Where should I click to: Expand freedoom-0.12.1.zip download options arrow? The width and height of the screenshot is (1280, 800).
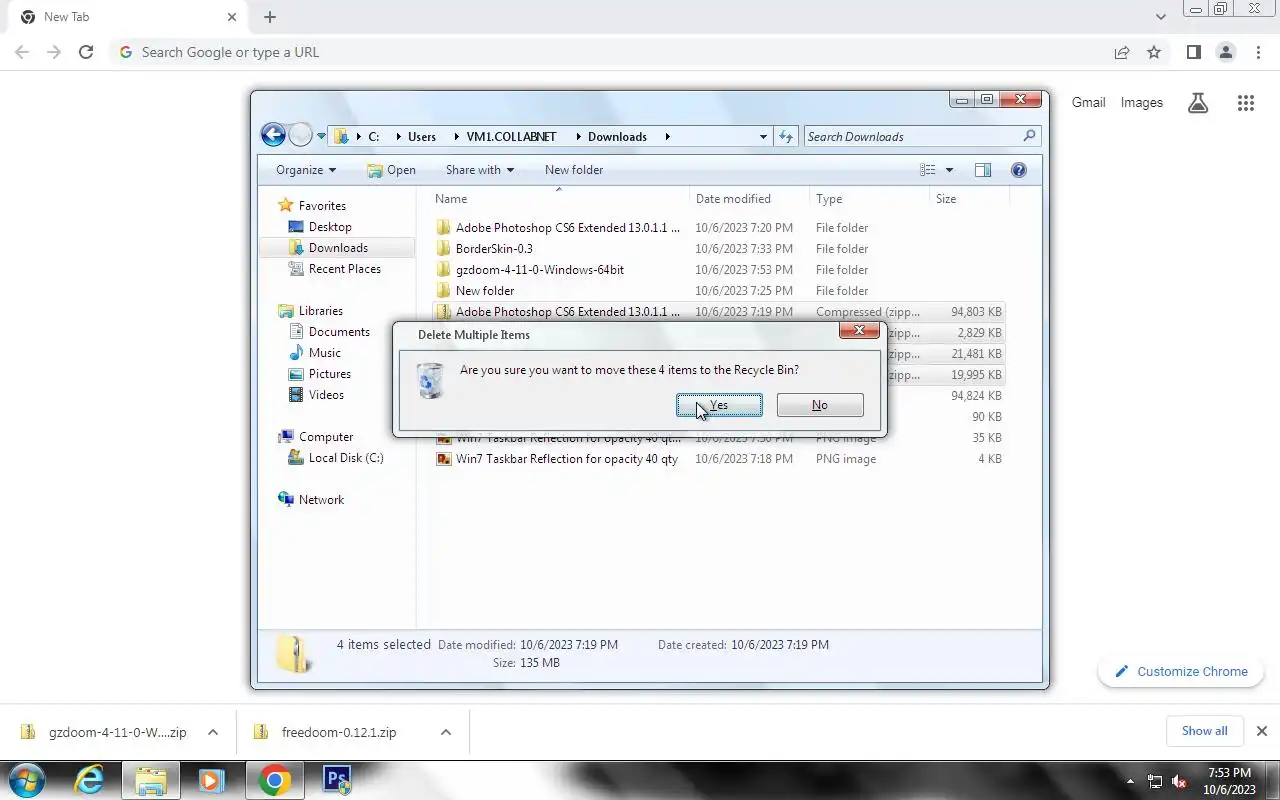tap(445, 732)
